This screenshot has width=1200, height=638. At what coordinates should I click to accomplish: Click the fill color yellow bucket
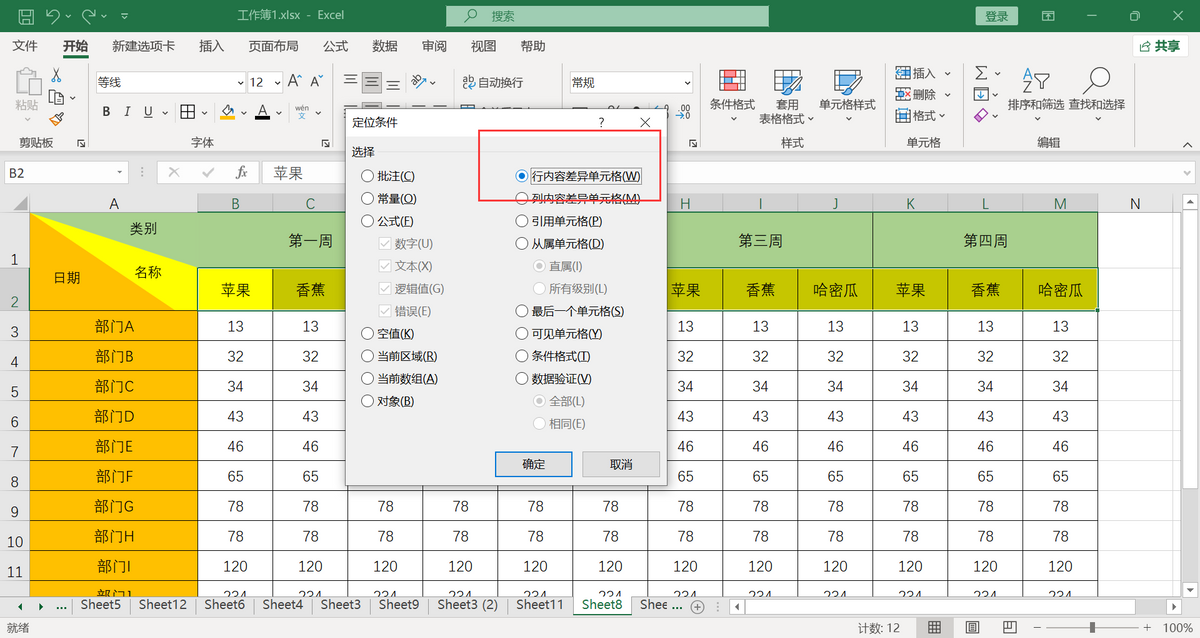coord(228,111)
